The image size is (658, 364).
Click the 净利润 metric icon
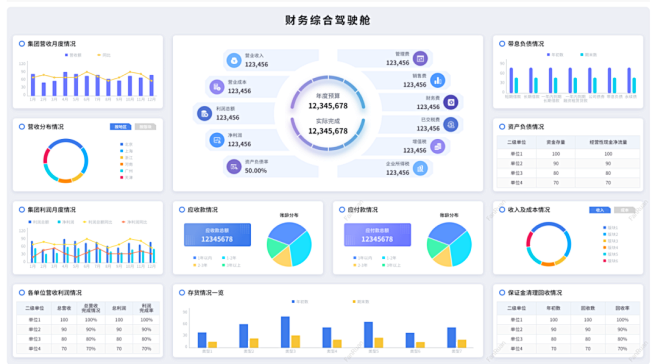pos(217,140)
